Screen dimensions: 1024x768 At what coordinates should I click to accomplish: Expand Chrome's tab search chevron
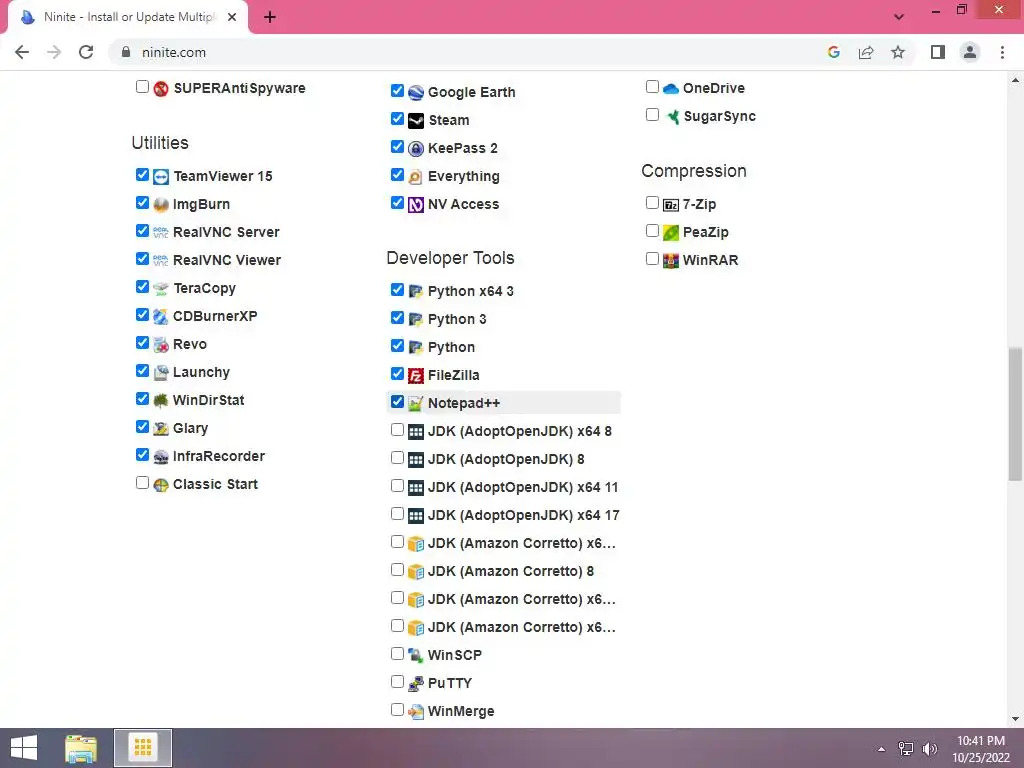tap(899, 17)
